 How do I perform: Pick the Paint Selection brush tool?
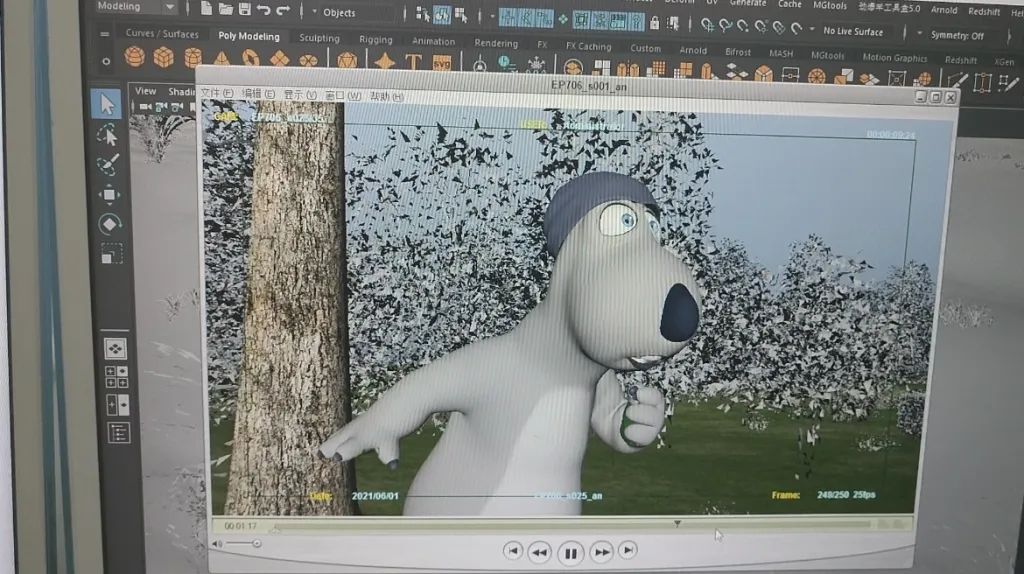[108, 164]
